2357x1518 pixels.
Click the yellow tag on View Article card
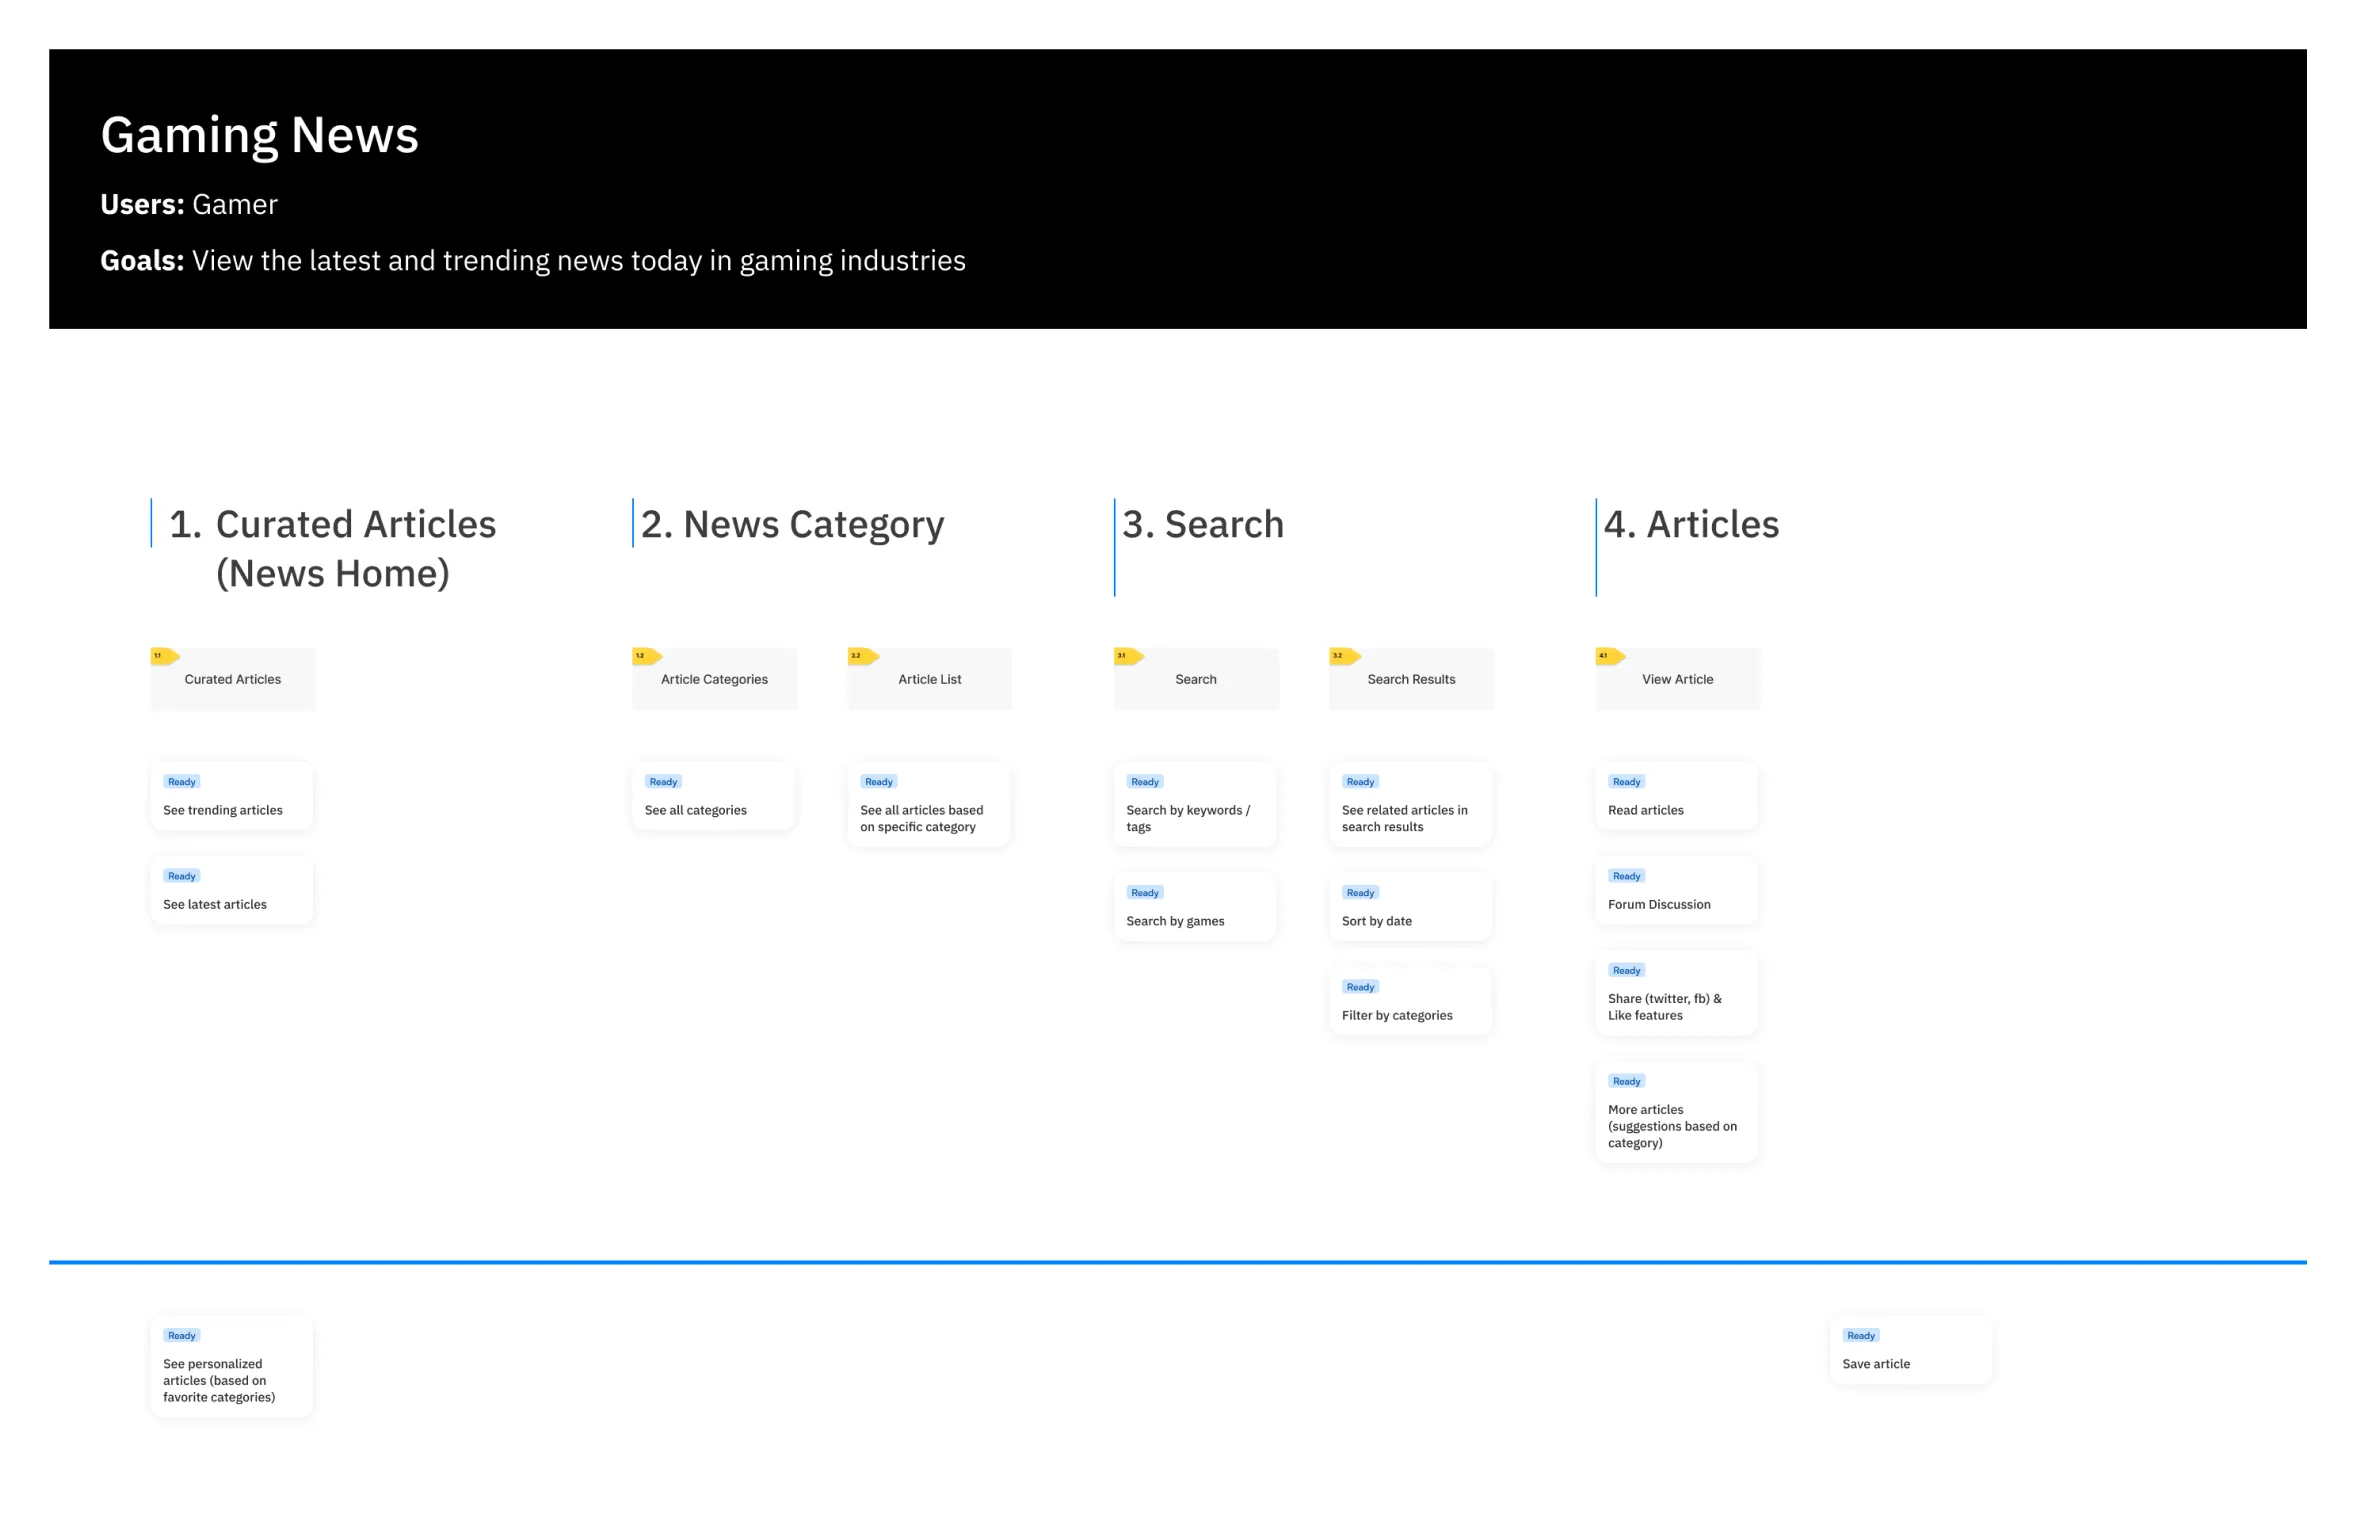tap(1610, 656)
